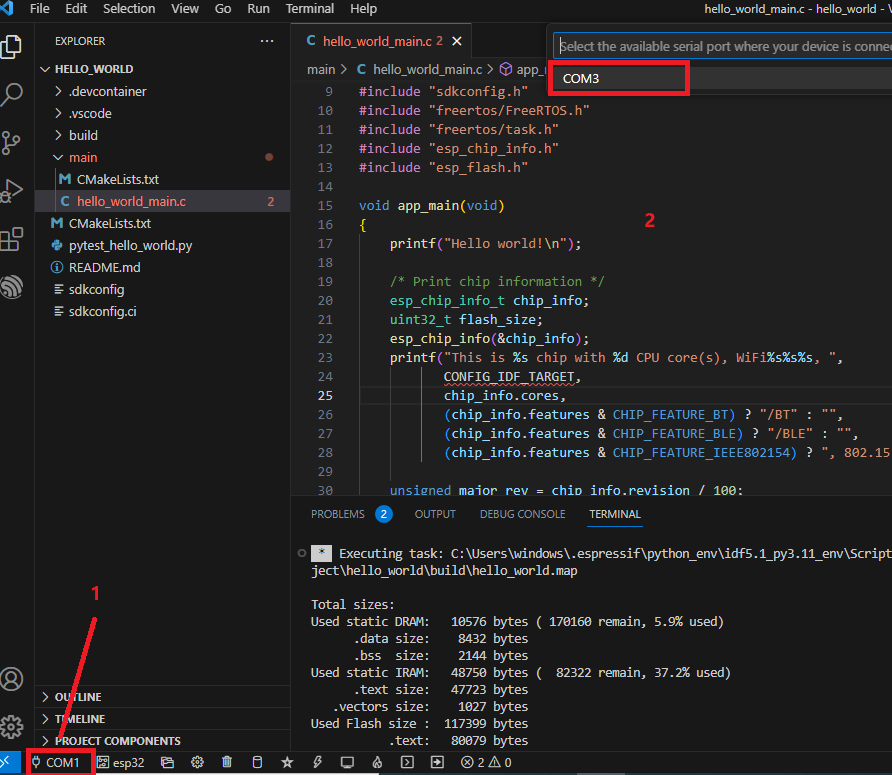The height and width of the screenshot is (775, 892).
Task: Open SDK Configuration Editor gear in status bar
Action: (x=197, y=762)
